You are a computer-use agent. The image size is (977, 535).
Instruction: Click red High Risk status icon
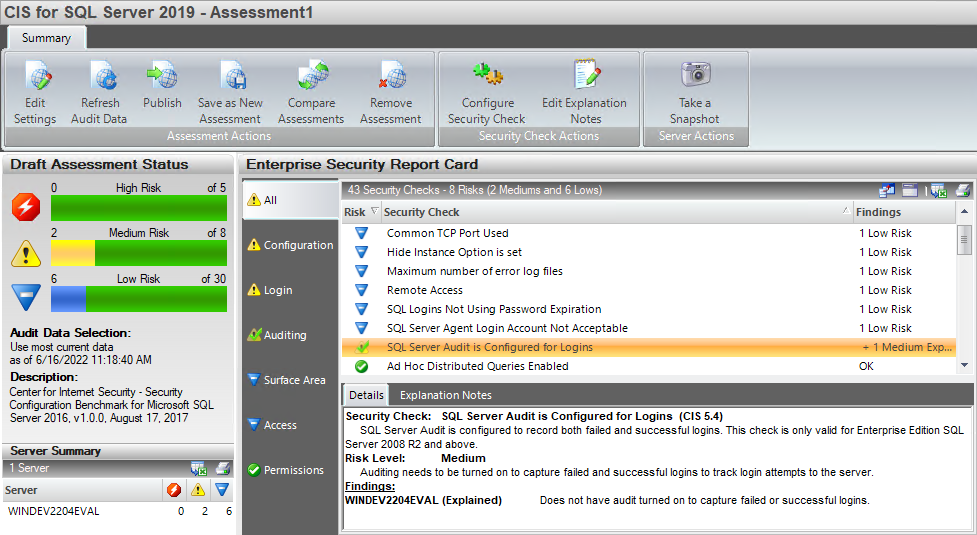click(x=26, y=207)
